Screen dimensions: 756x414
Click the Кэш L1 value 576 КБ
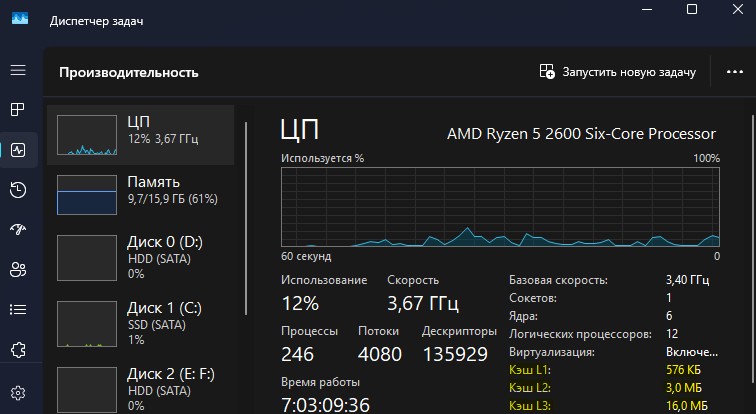pyautogui.click(x=683, y=370)
